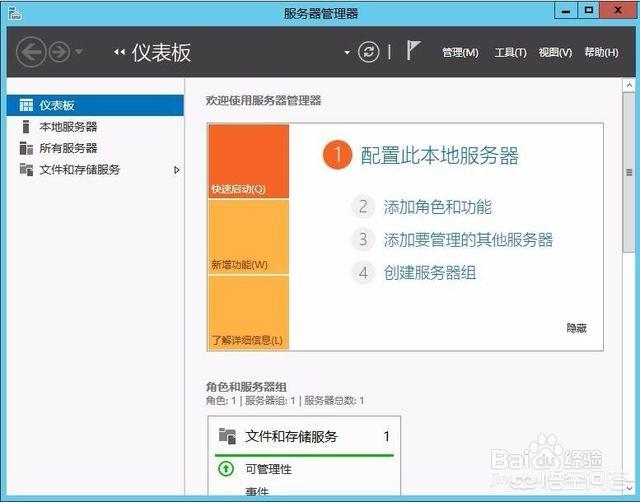Hide the welcome tile via 隐藏
The height and width of the screenshot is (502, 640).
(576, 328)
